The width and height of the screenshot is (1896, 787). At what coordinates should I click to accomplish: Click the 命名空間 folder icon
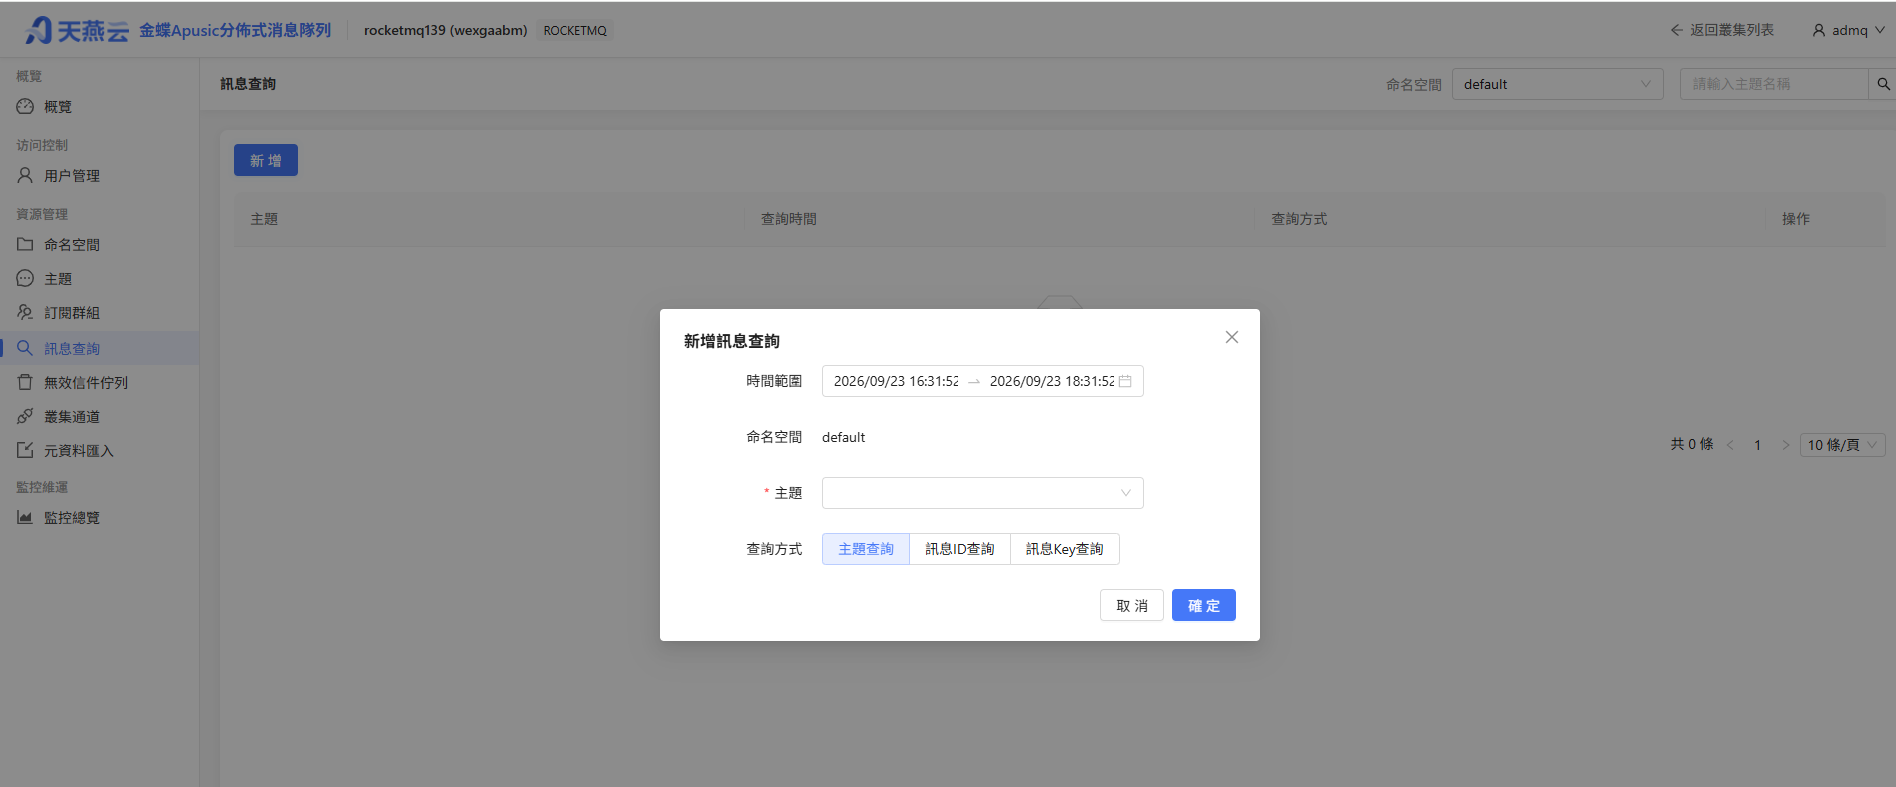click(25, 244)
